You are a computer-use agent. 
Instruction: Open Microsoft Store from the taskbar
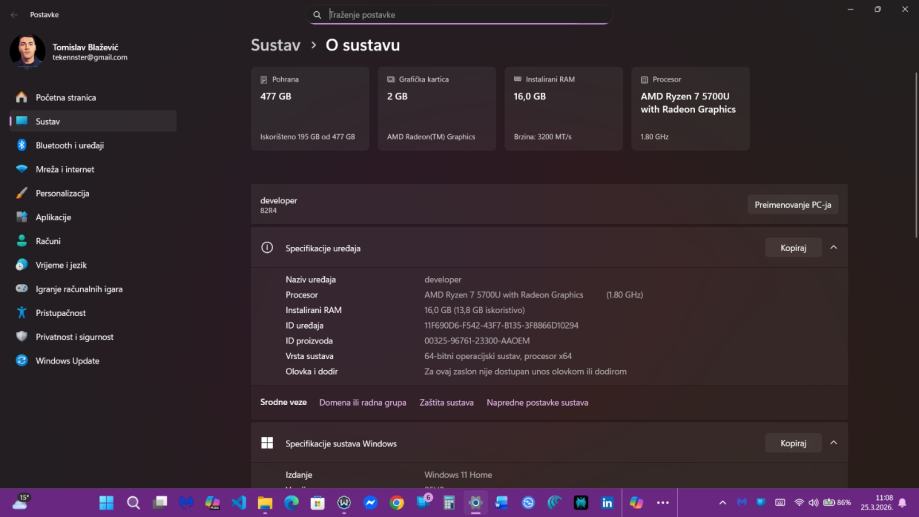(318, 503)
